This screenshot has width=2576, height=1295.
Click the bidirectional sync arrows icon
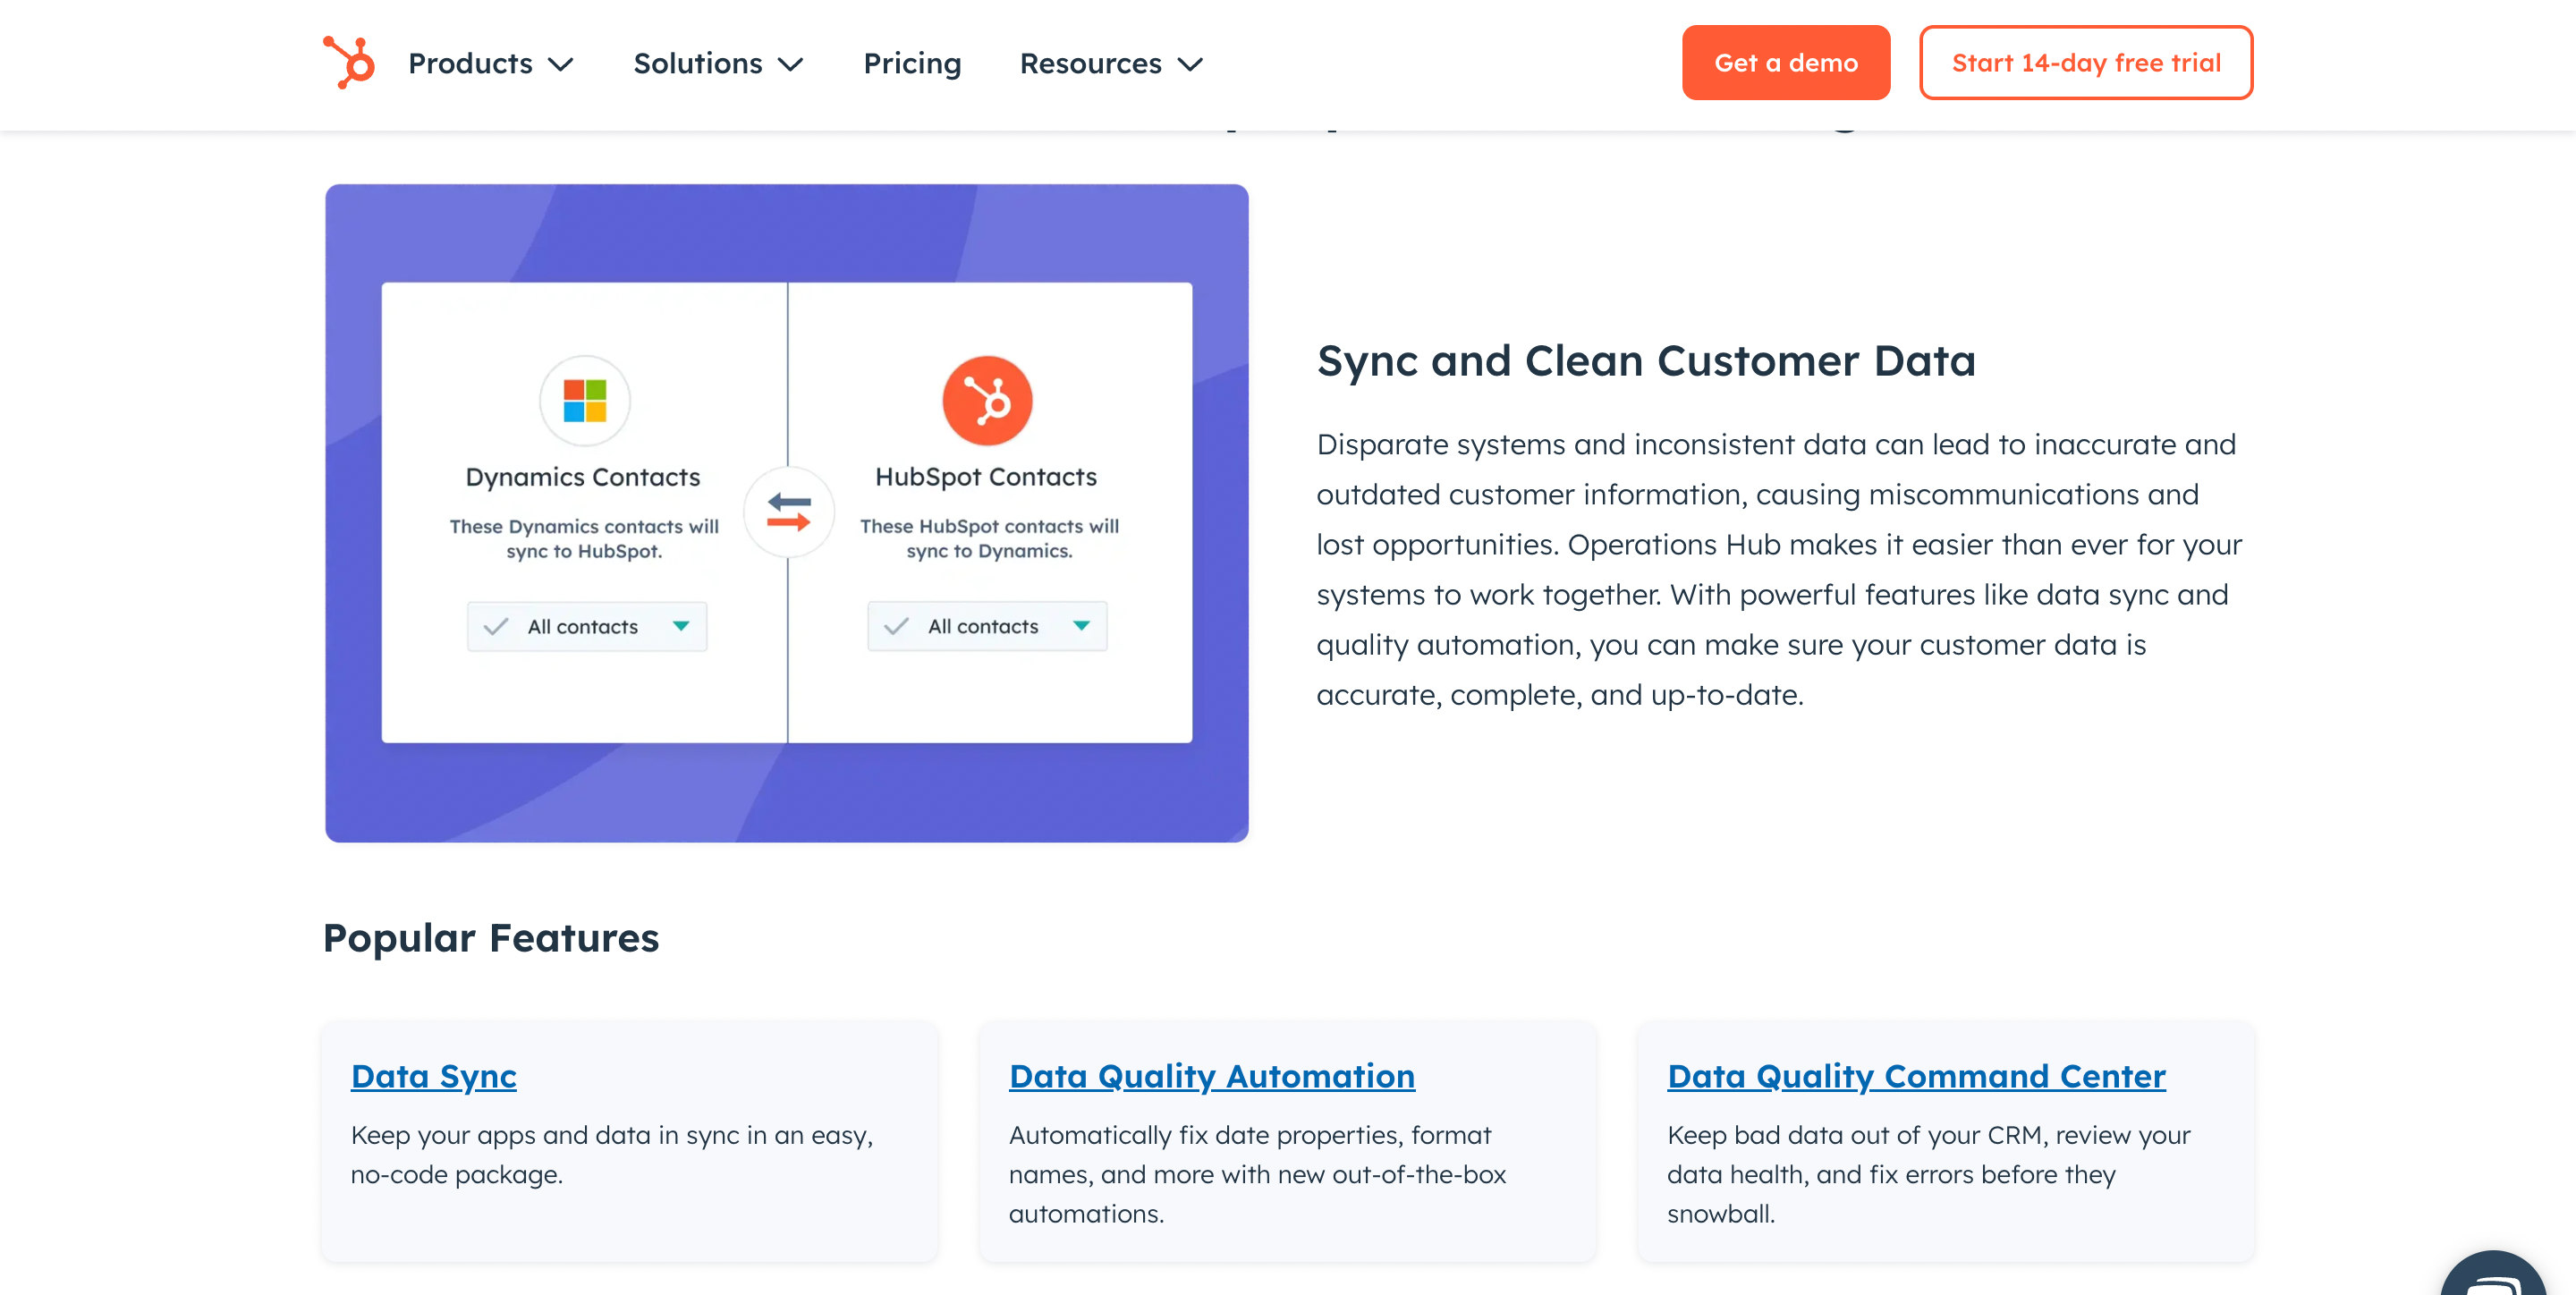point(789,512)
